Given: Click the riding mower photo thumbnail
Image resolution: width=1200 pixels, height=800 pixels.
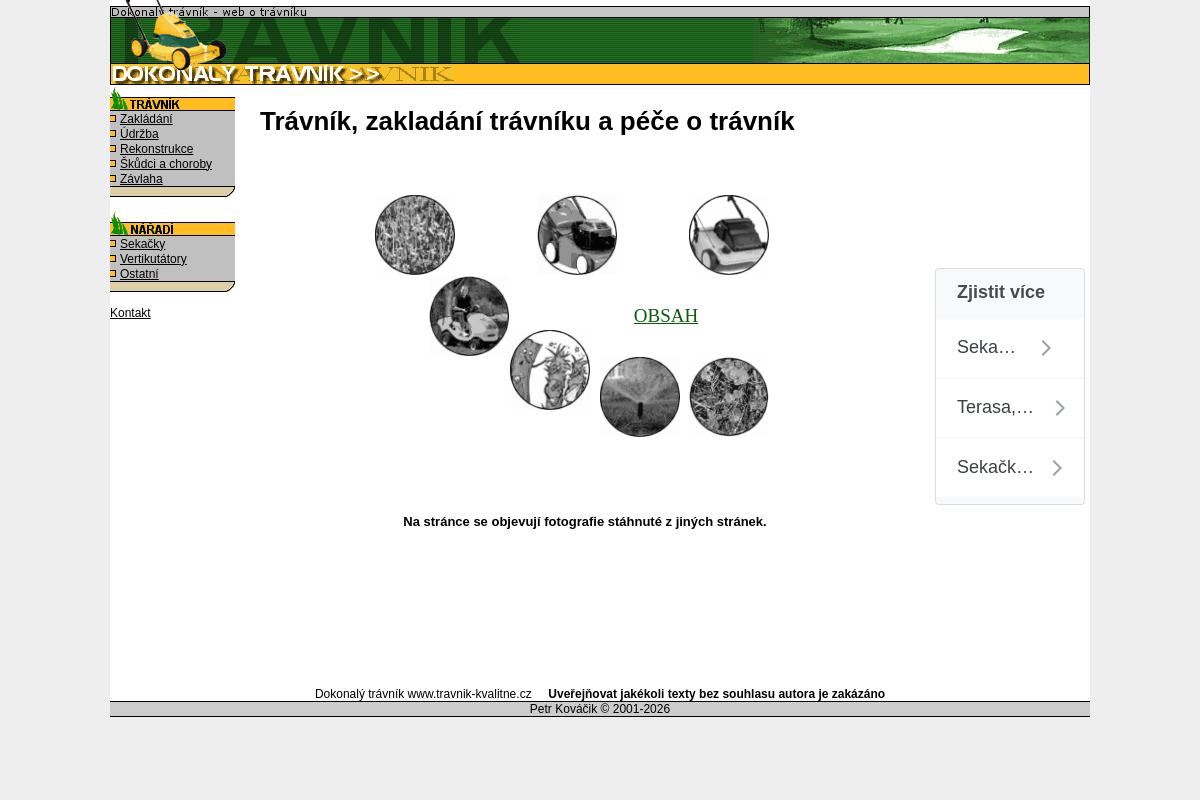Looking at the screenshot, I should [469, 316].
